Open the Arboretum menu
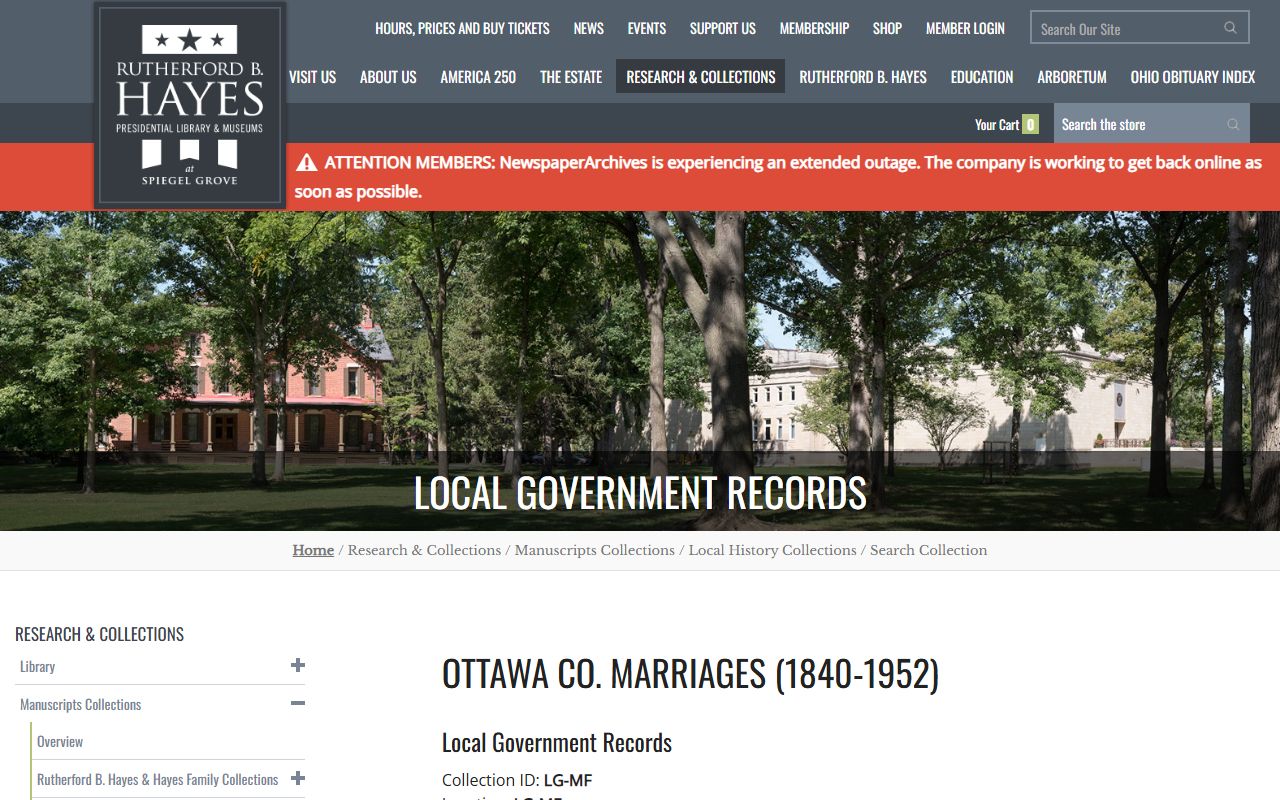The height and width of the screenshot is (800, 1280). pos(1071,77)
